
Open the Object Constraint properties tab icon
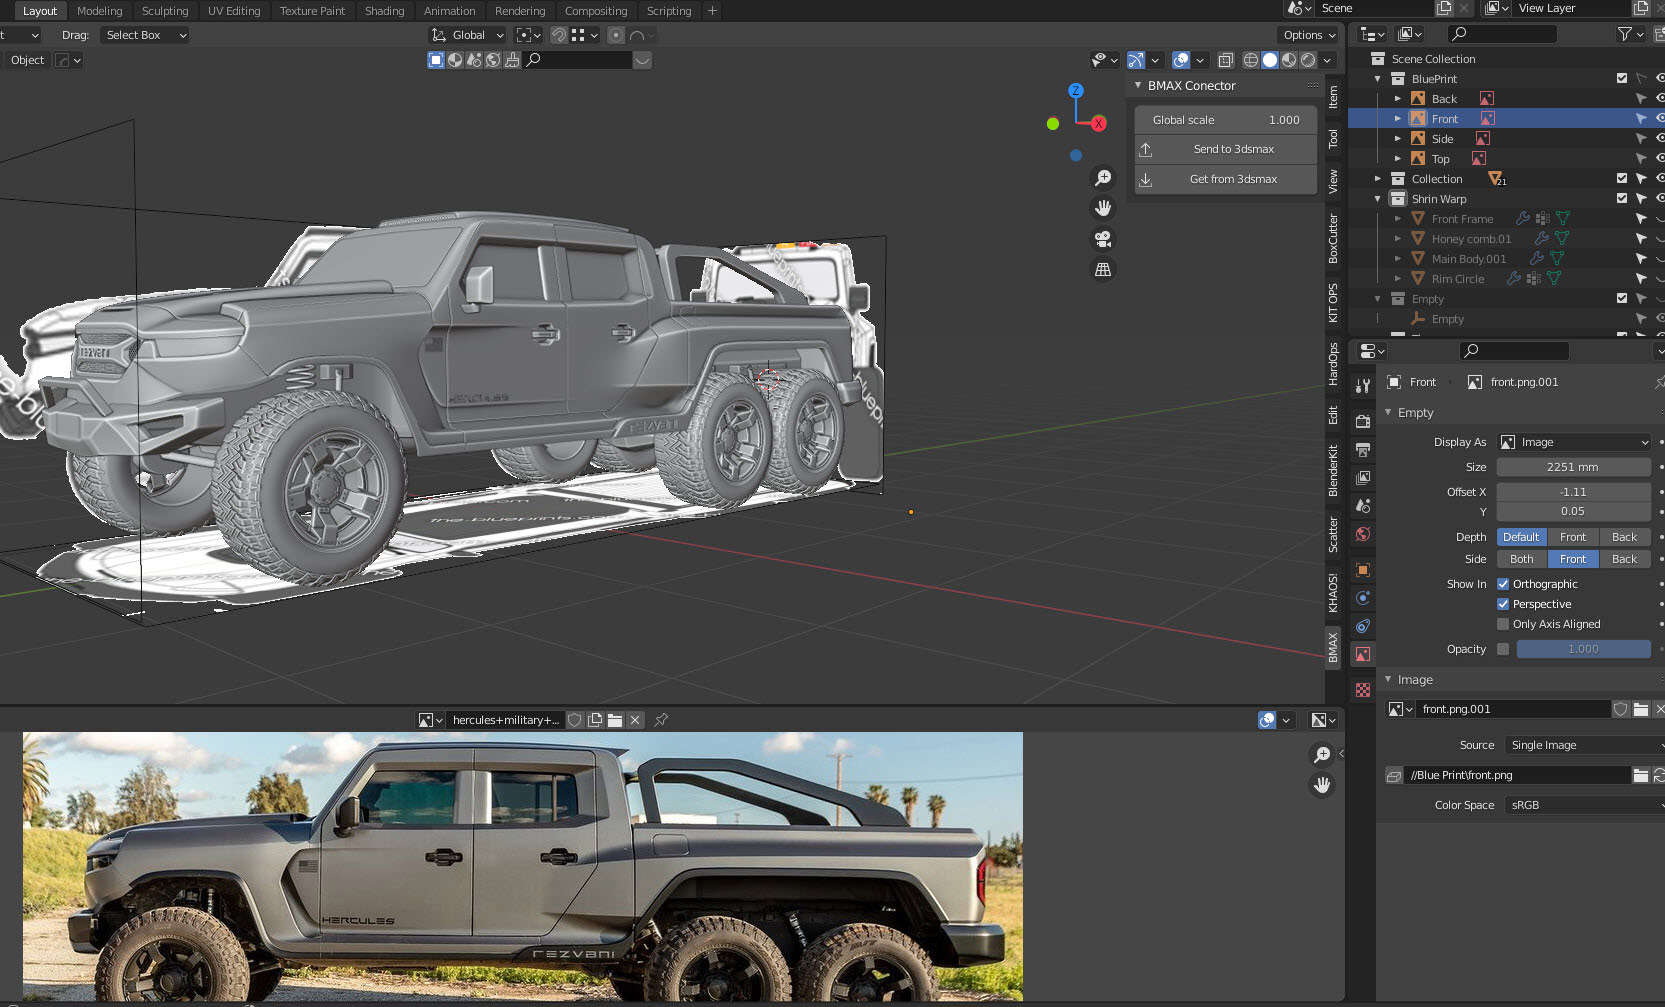(1362, 626)
